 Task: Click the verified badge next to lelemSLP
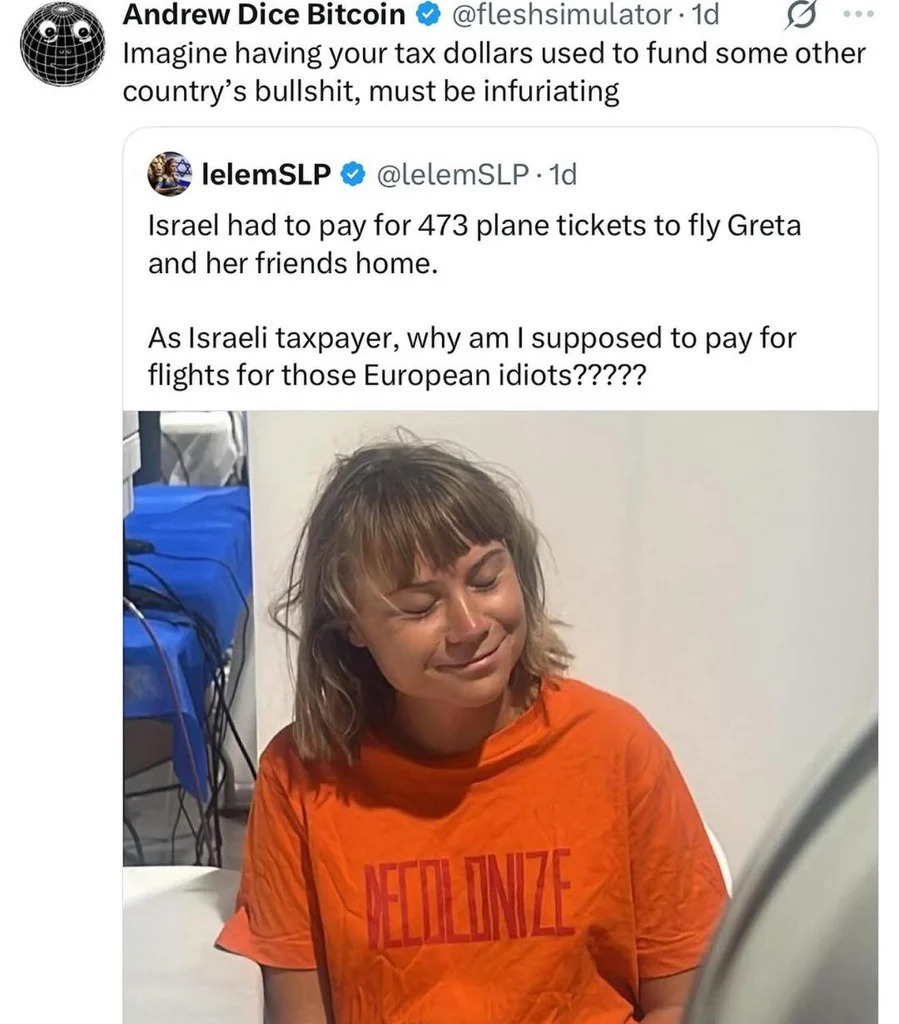352,175
